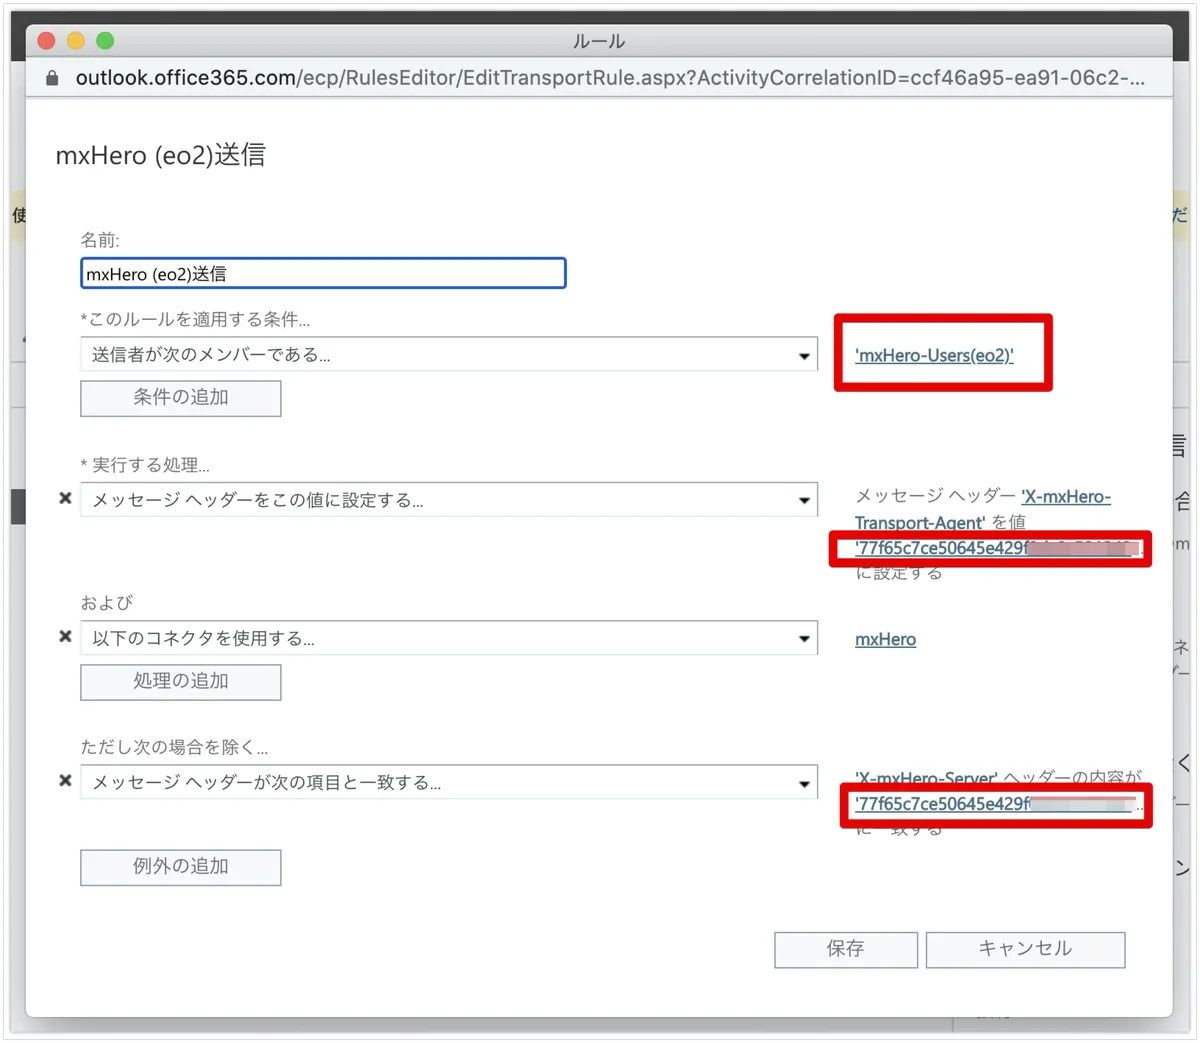Open the mxHero connector link
Screen dimensions: 1200x1043
(x=885, y=639)
